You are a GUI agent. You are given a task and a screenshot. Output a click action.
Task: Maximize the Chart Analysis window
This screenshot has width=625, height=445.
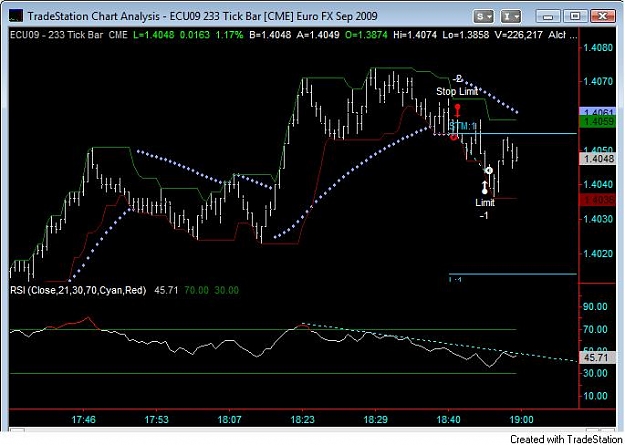pos(575,16)
